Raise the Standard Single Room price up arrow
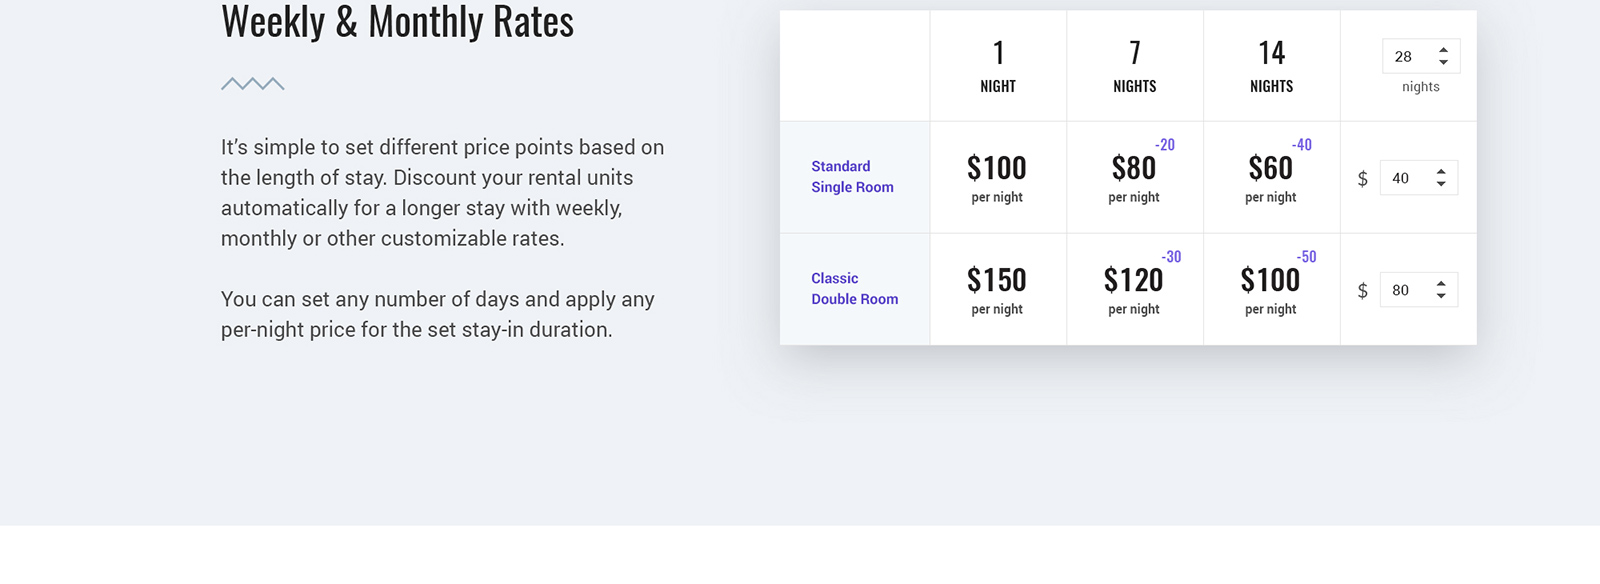 1441,171
